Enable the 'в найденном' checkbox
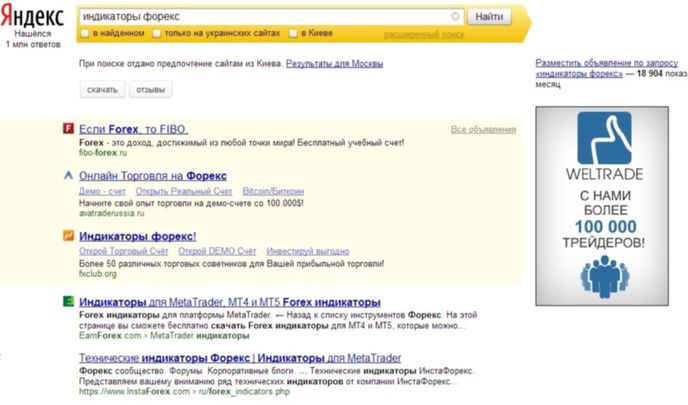The image size is (688, 405). pyautogui.click(x=85, y=33)
